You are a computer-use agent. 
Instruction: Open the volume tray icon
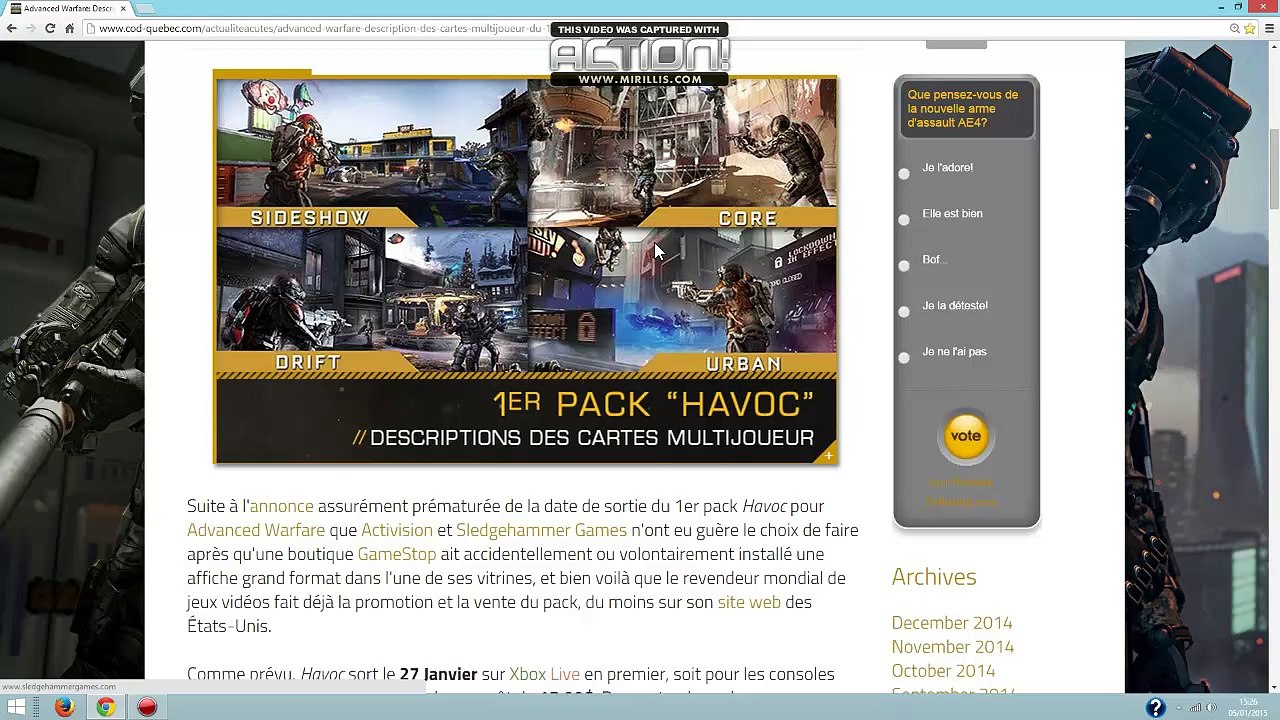coord(1211,708)
